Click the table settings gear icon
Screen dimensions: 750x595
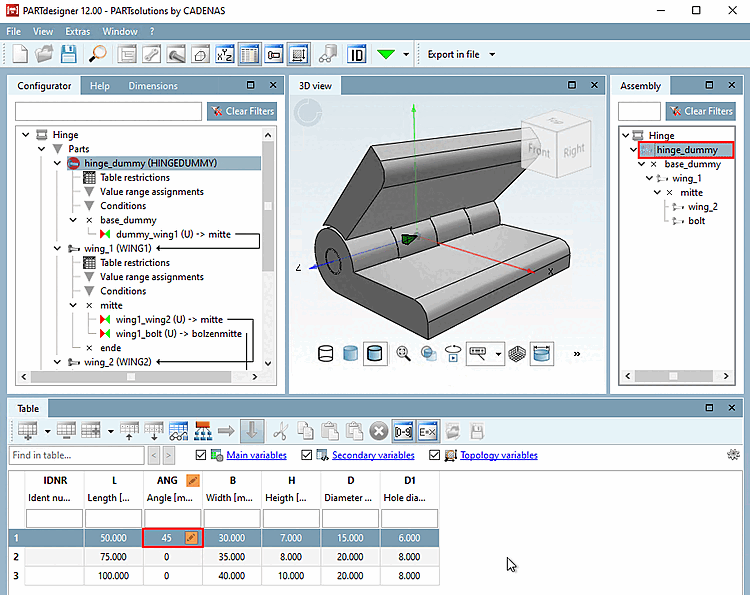click(x=732, y=455)
